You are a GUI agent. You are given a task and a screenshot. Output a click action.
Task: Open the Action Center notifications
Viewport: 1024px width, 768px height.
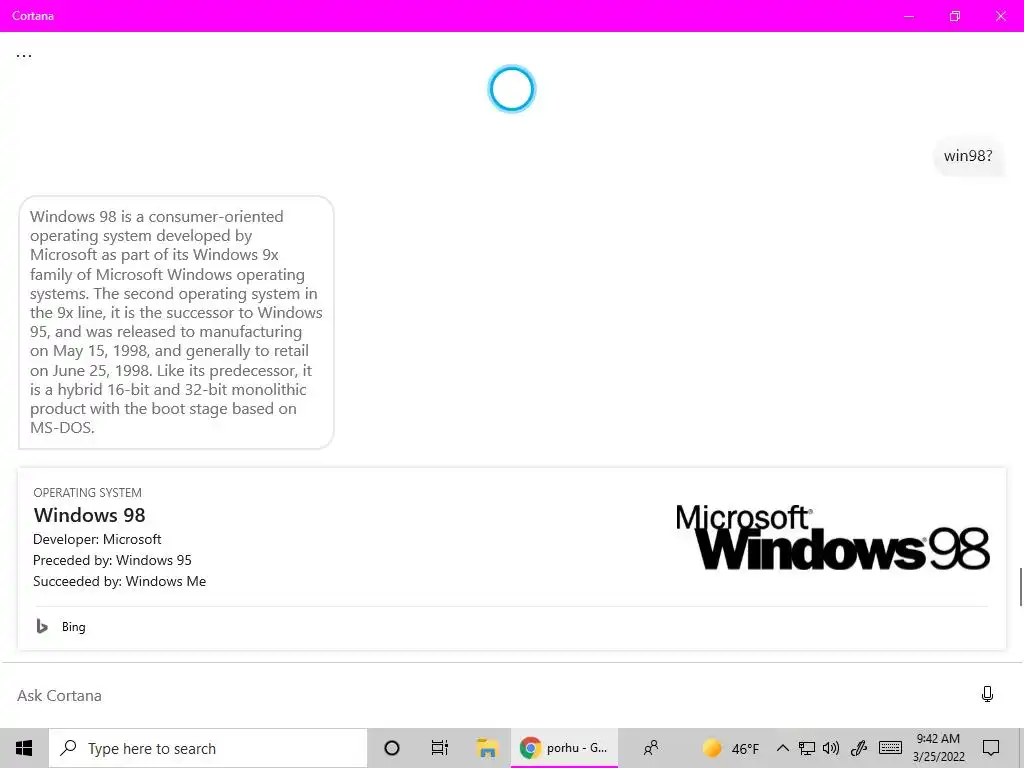click(991, 748)
